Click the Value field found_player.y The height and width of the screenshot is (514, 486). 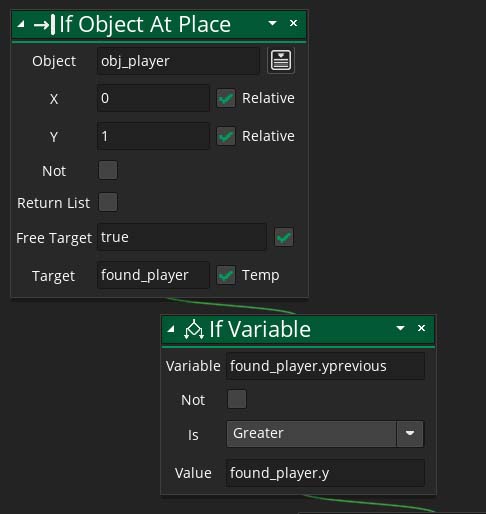click(325, 473)
